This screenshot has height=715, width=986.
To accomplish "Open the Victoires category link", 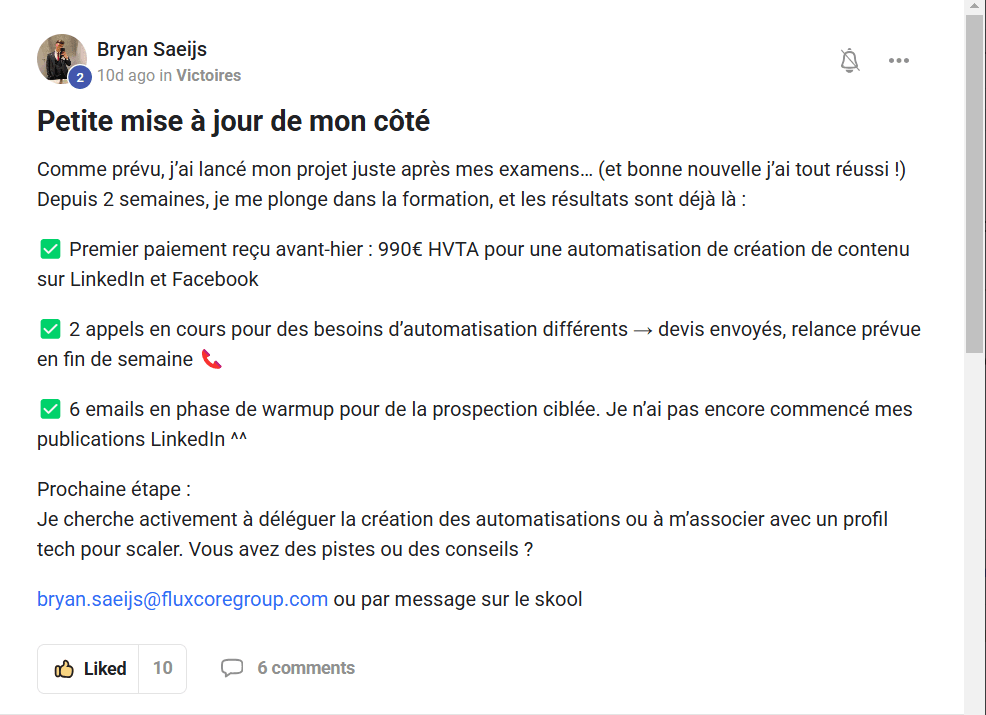I will pos(208,75).
